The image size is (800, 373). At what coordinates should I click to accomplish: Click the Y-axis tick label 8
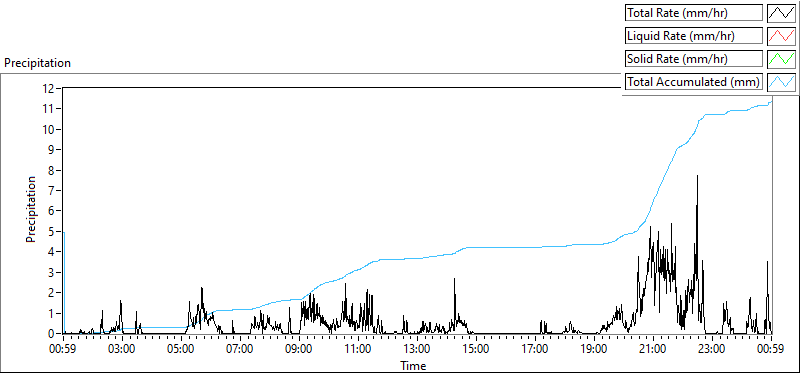coord(52,170)
